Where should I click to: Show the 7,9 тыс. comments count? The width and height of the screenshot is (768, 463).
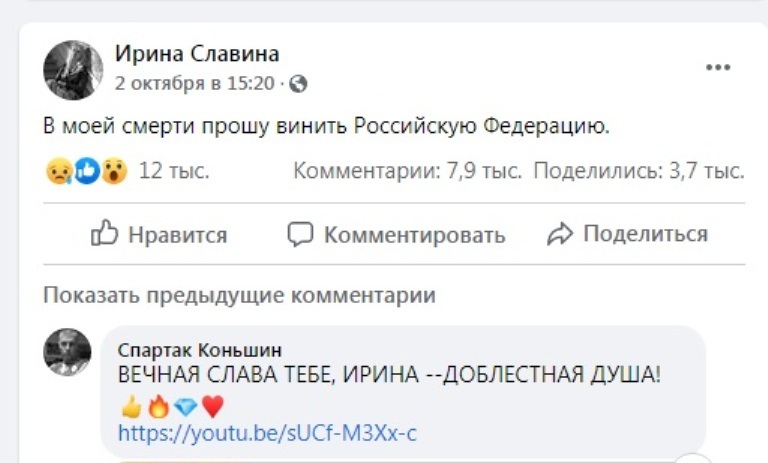point(407,172)
